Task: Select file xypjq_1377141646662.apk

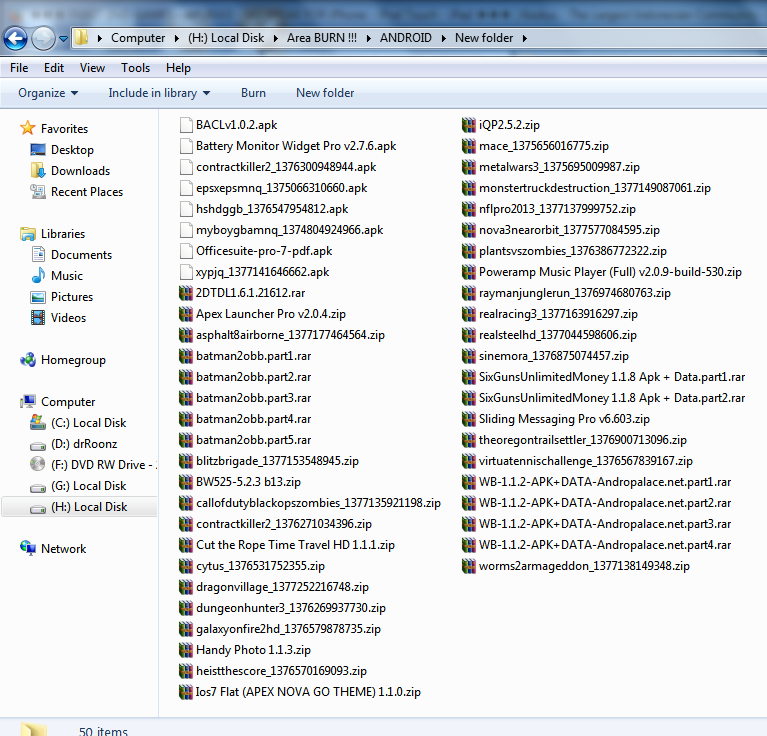Action: pyautogui.click(x=262, y=272)
